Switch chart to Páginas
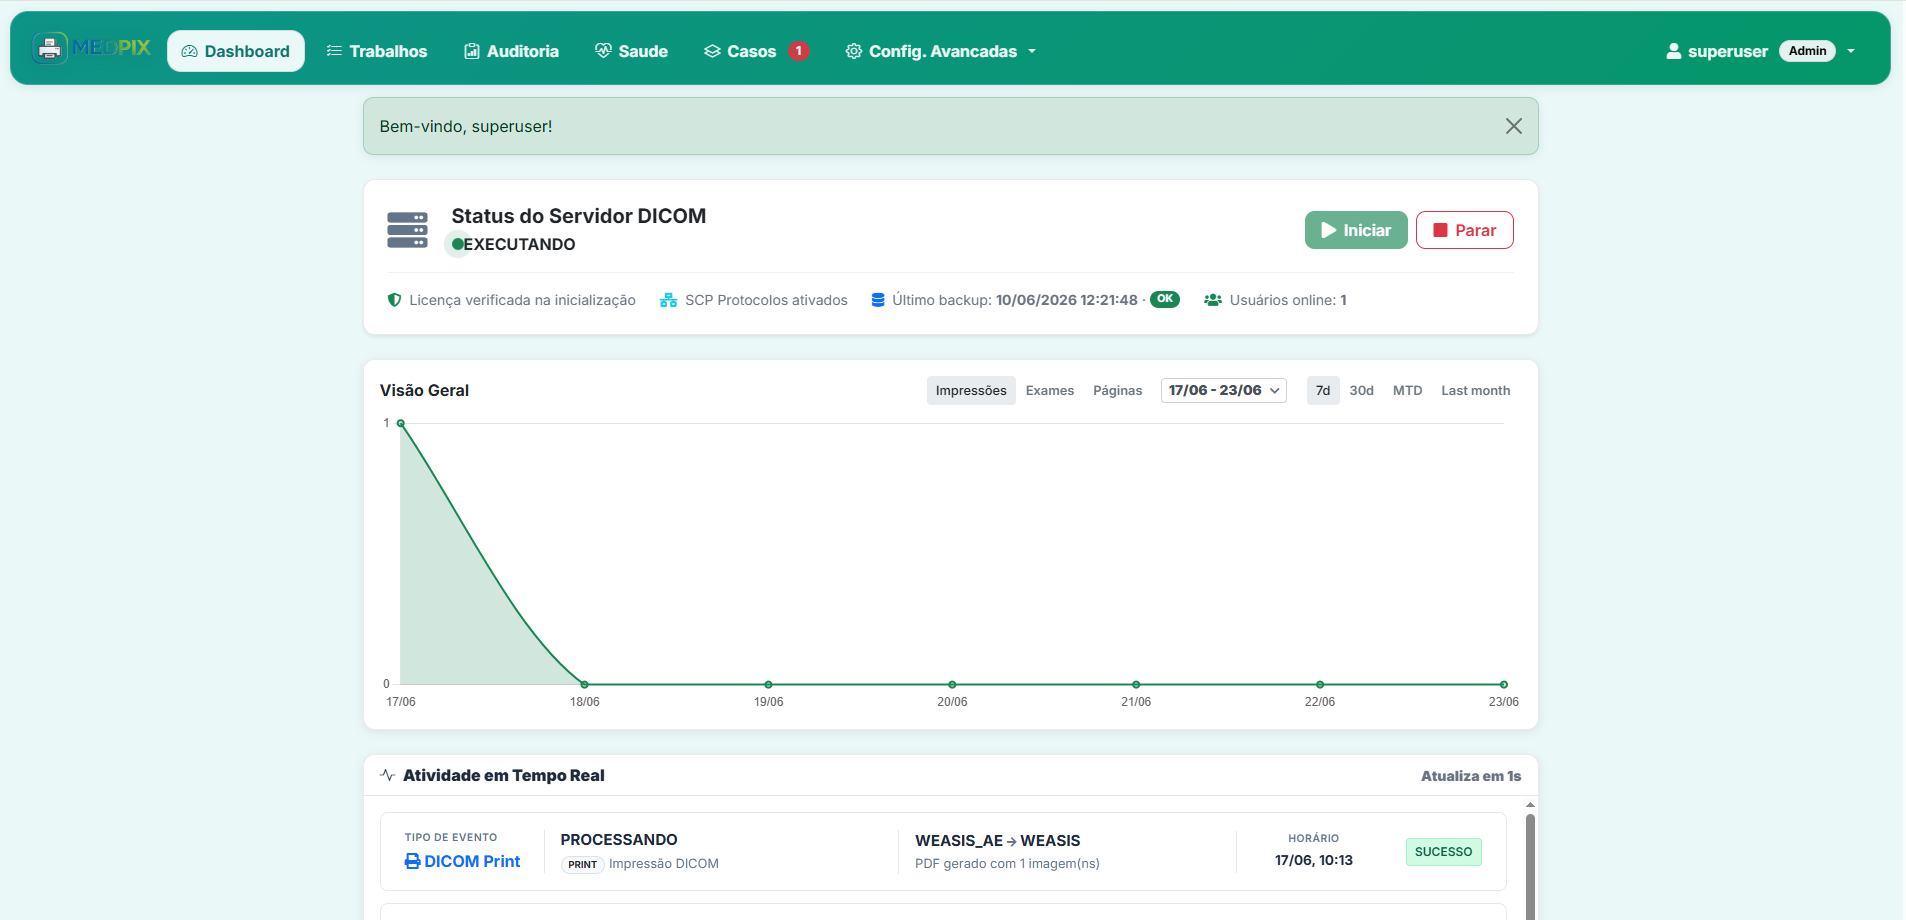The image size is (1906, 920). tap(1117, 390)
